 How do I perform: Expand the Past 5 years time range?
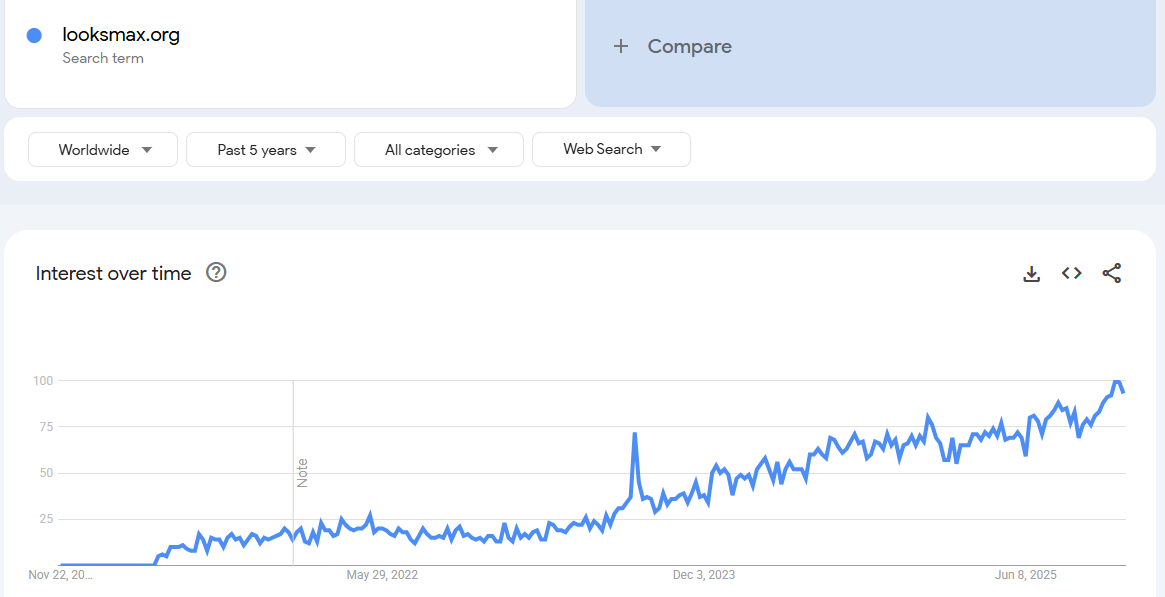(266, 150)
